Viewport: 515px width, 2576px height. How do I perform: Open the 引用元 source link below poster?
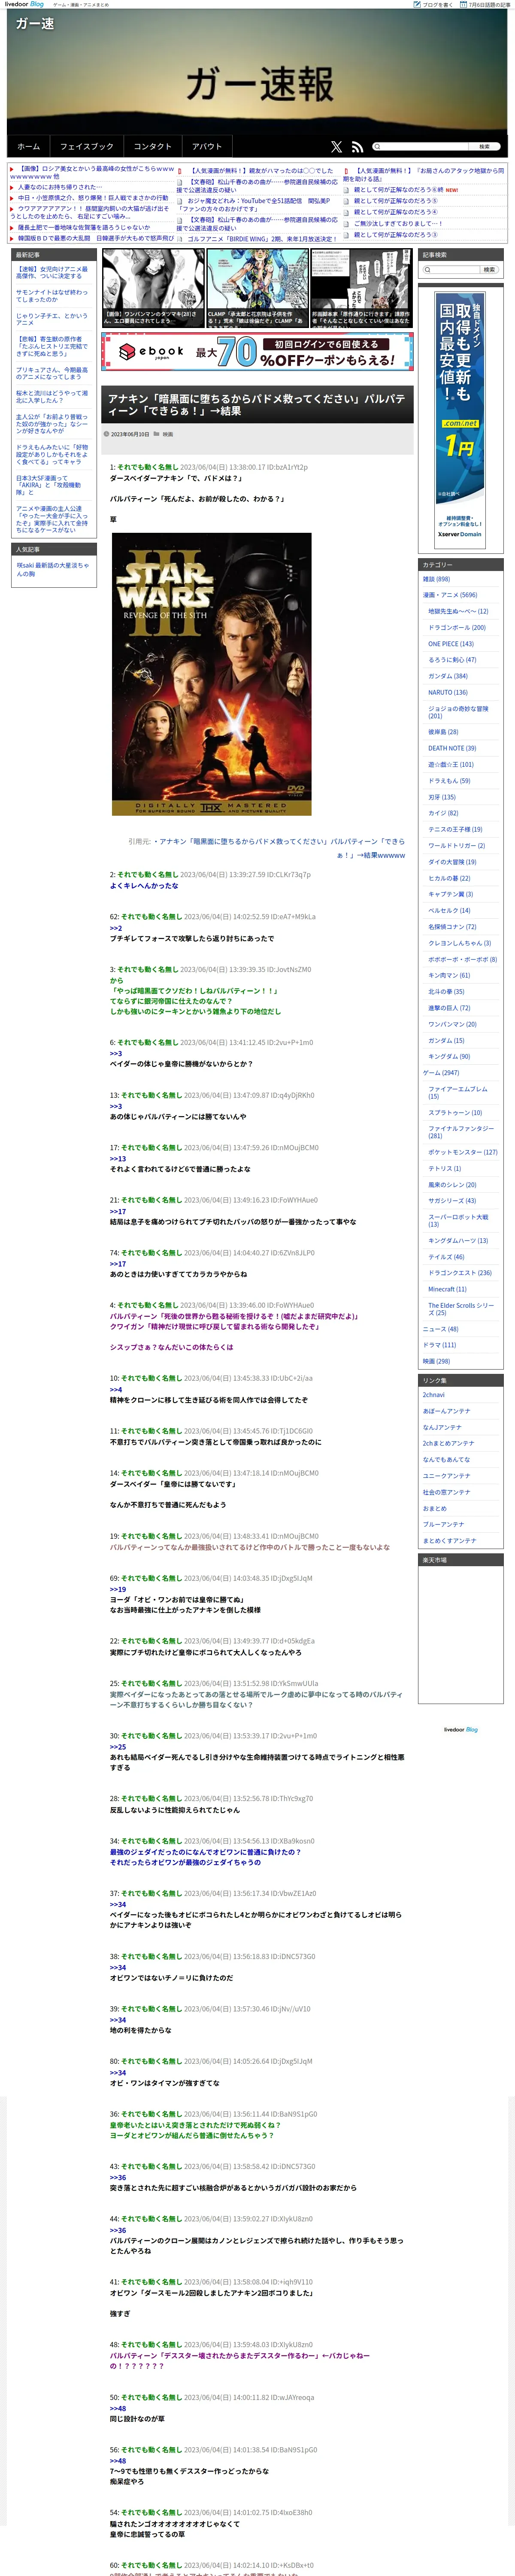[x=278, y=849]
